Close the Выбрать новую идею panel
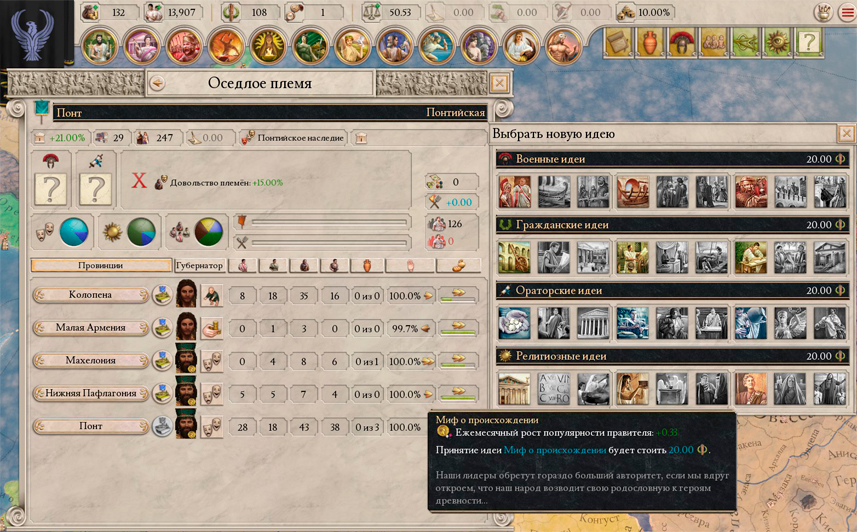 846,133
